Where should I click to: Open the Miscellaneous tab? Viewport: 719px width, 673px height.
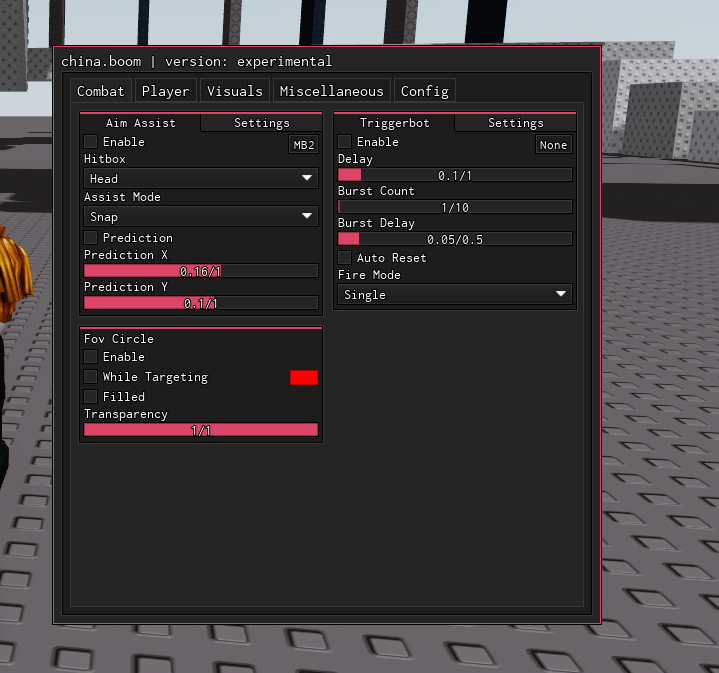(x=332, y=91)
